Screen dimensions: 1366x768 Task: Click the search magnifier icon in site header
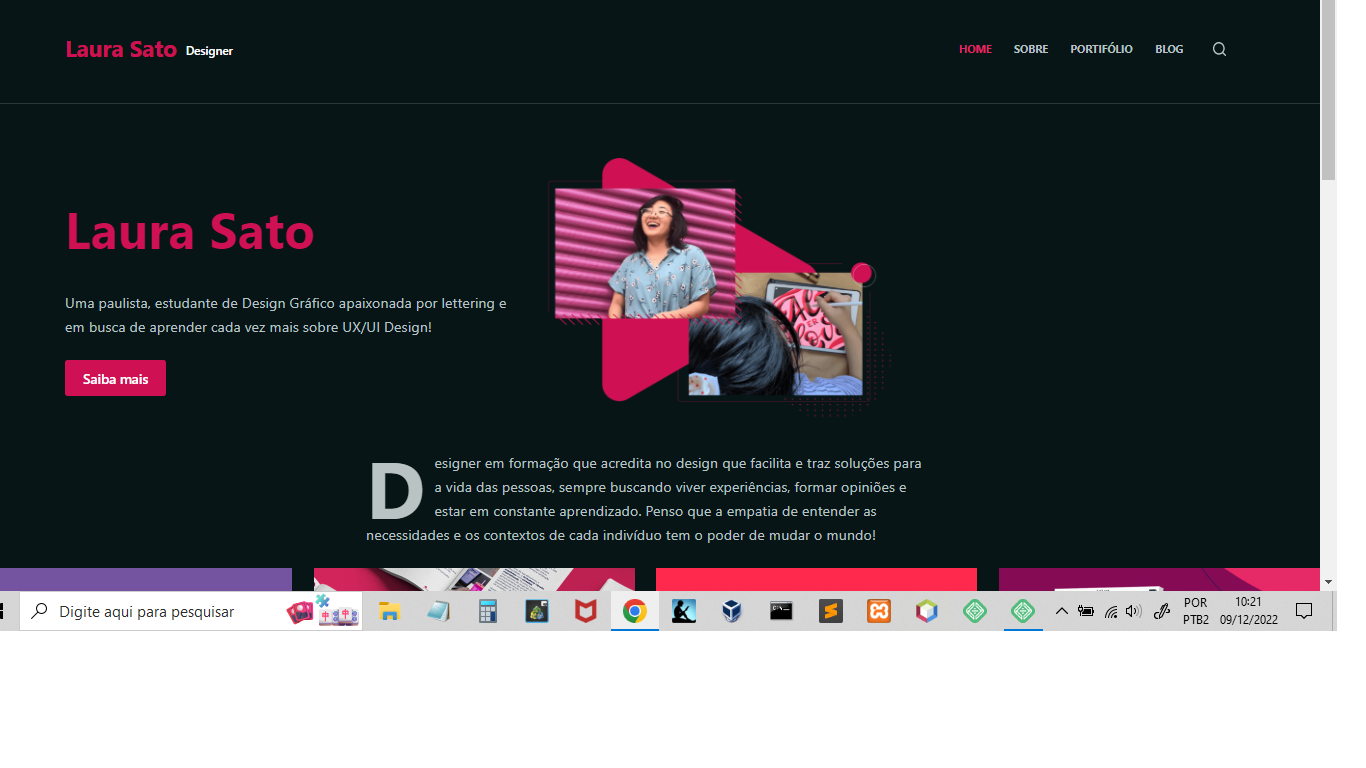pyautogui.click(x=1219, y=49)
